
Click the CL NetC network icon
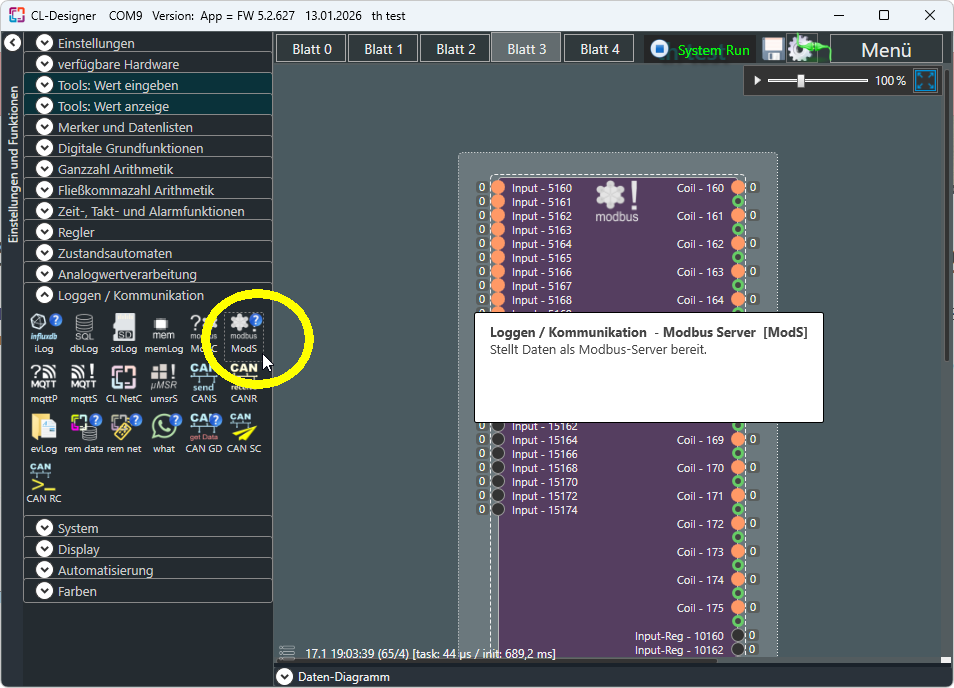(x=124, y=378)
